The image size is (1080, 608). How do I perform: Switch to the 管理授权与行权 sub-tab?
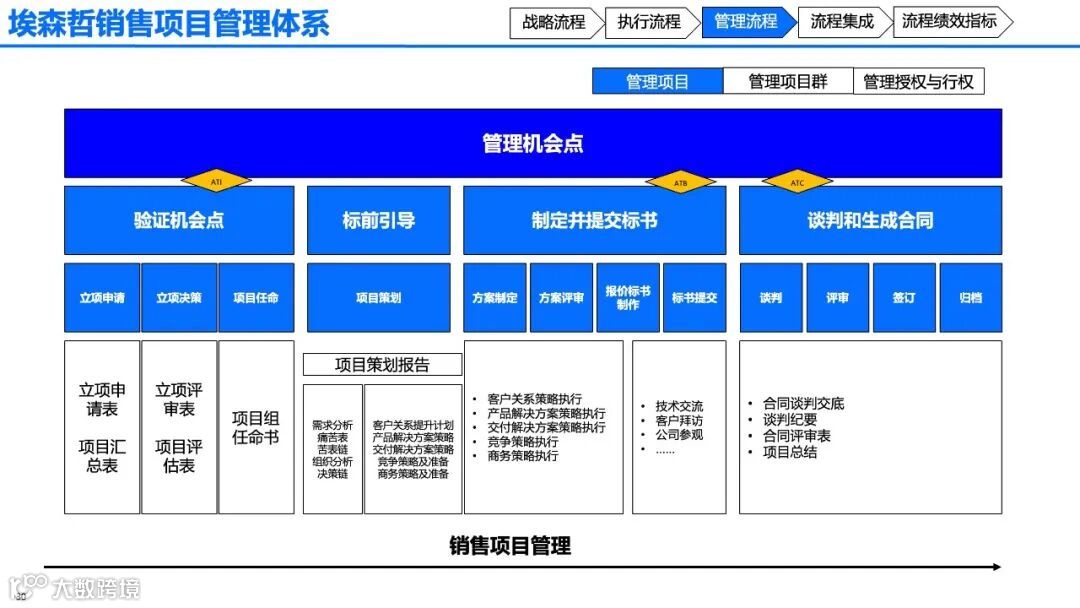pos(919,81)
